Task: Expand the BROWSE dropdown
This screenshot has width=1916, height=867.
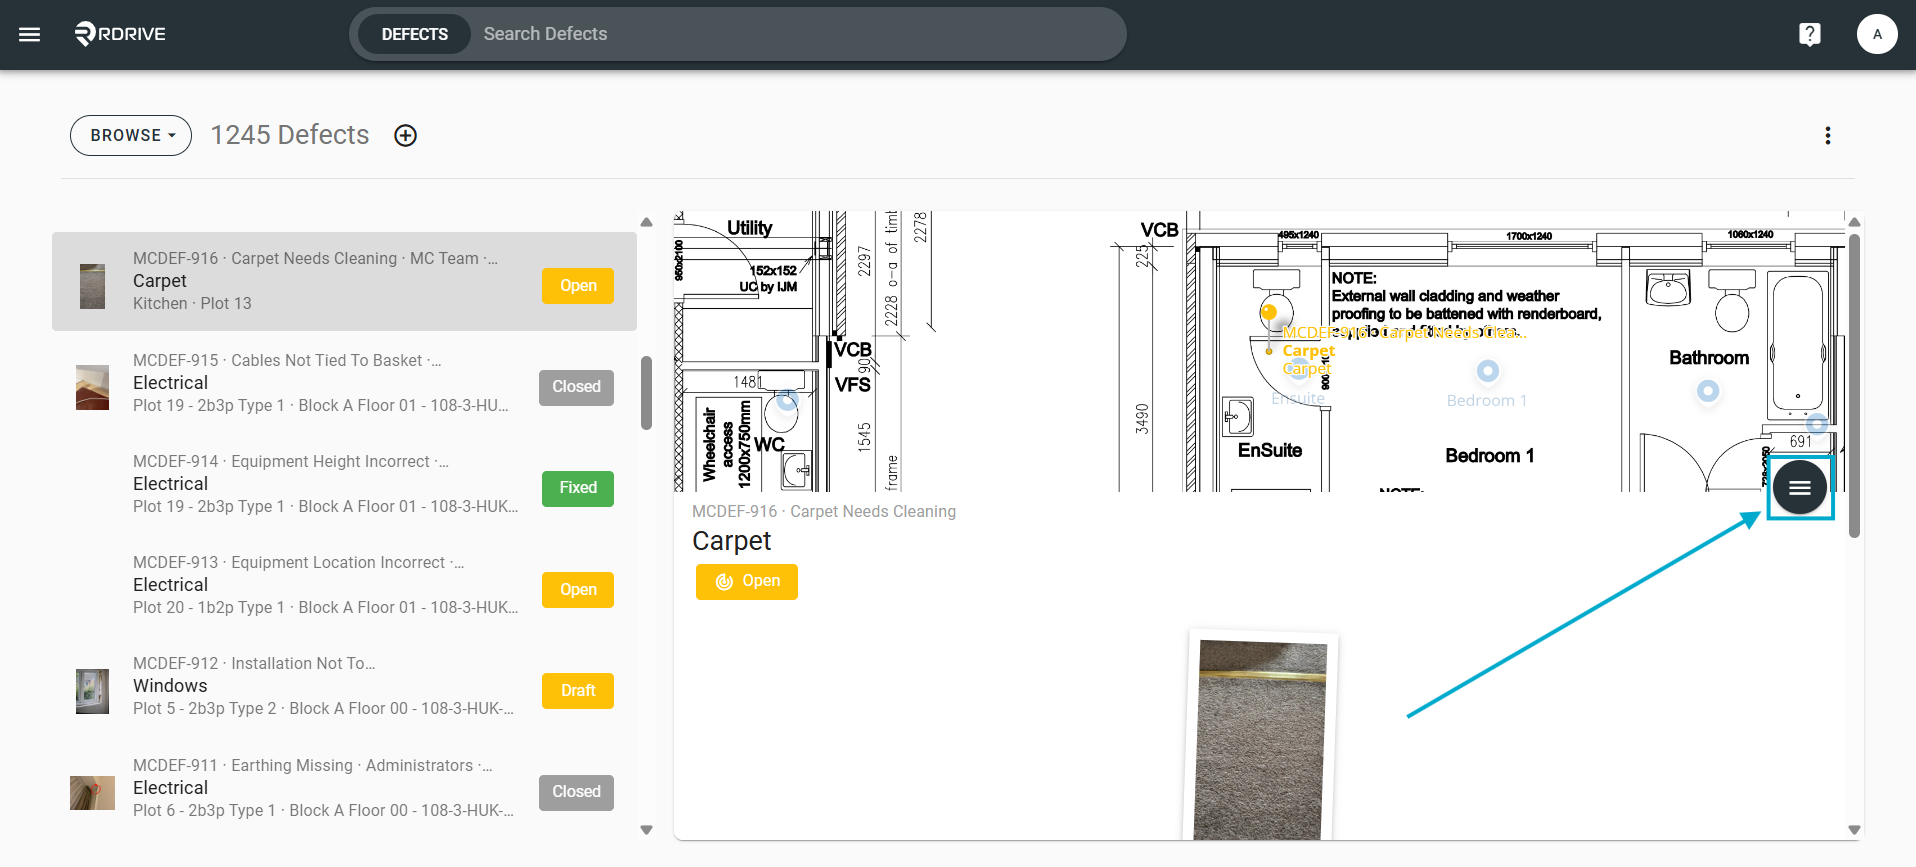Action: coord(131,135)
